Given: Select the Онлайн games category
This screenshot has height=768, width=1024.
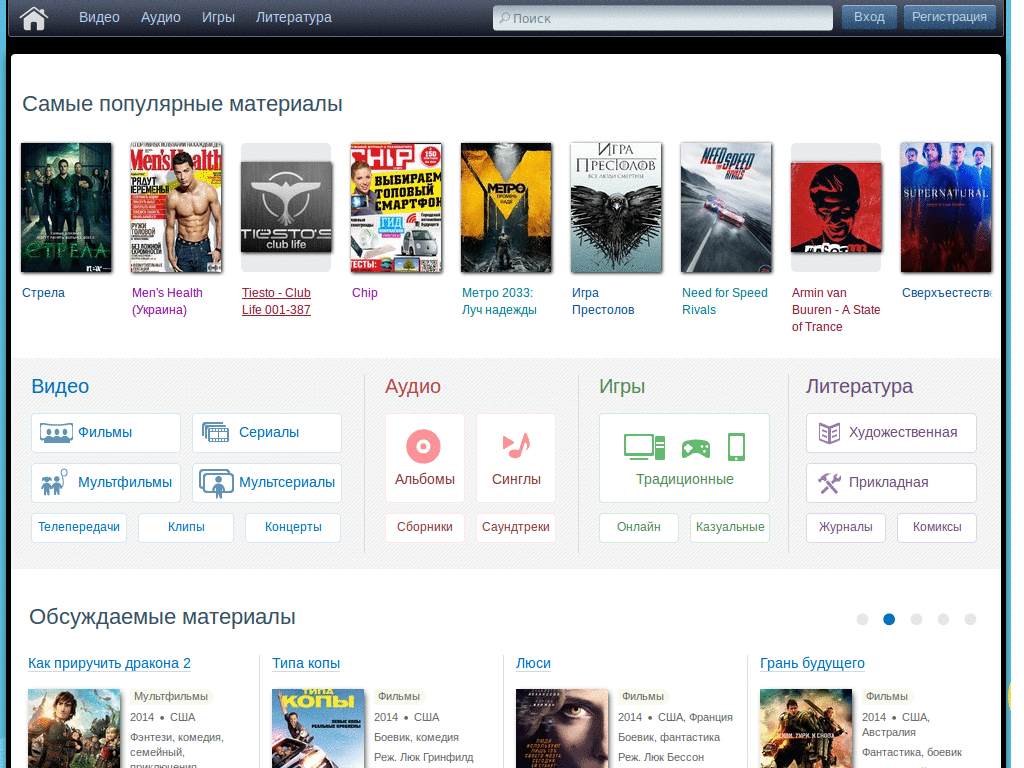Looking at the screenshot, I should click(x=639, y=527).
